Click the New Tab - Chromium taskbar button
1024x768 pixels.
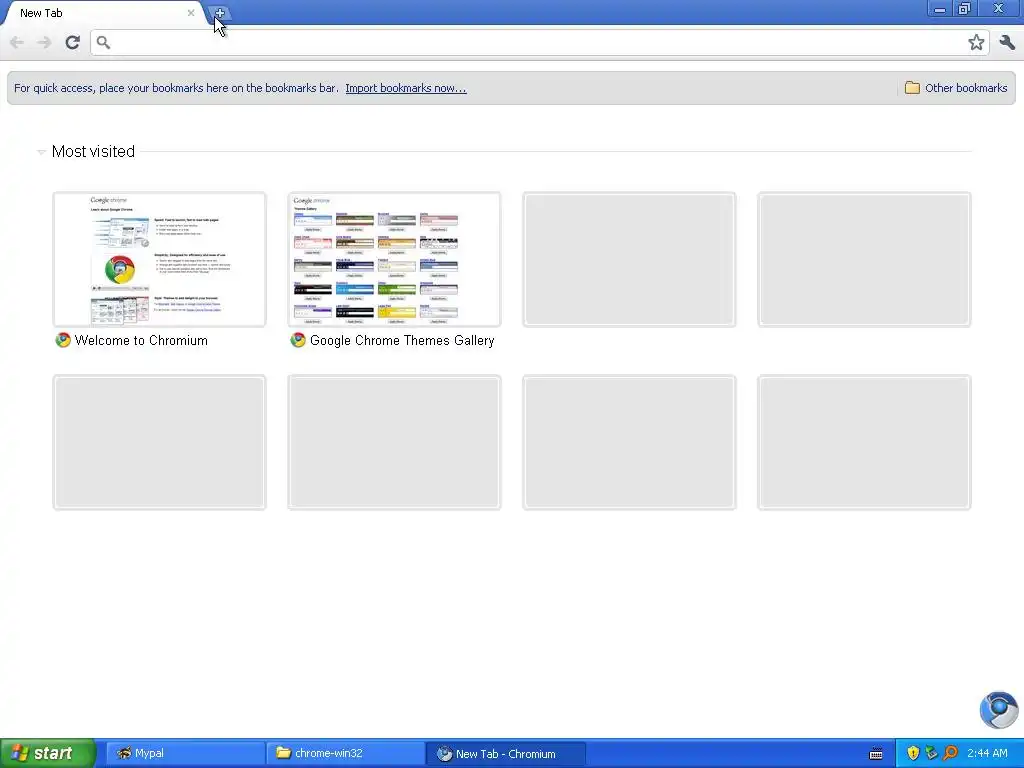(x=505, y=753)
